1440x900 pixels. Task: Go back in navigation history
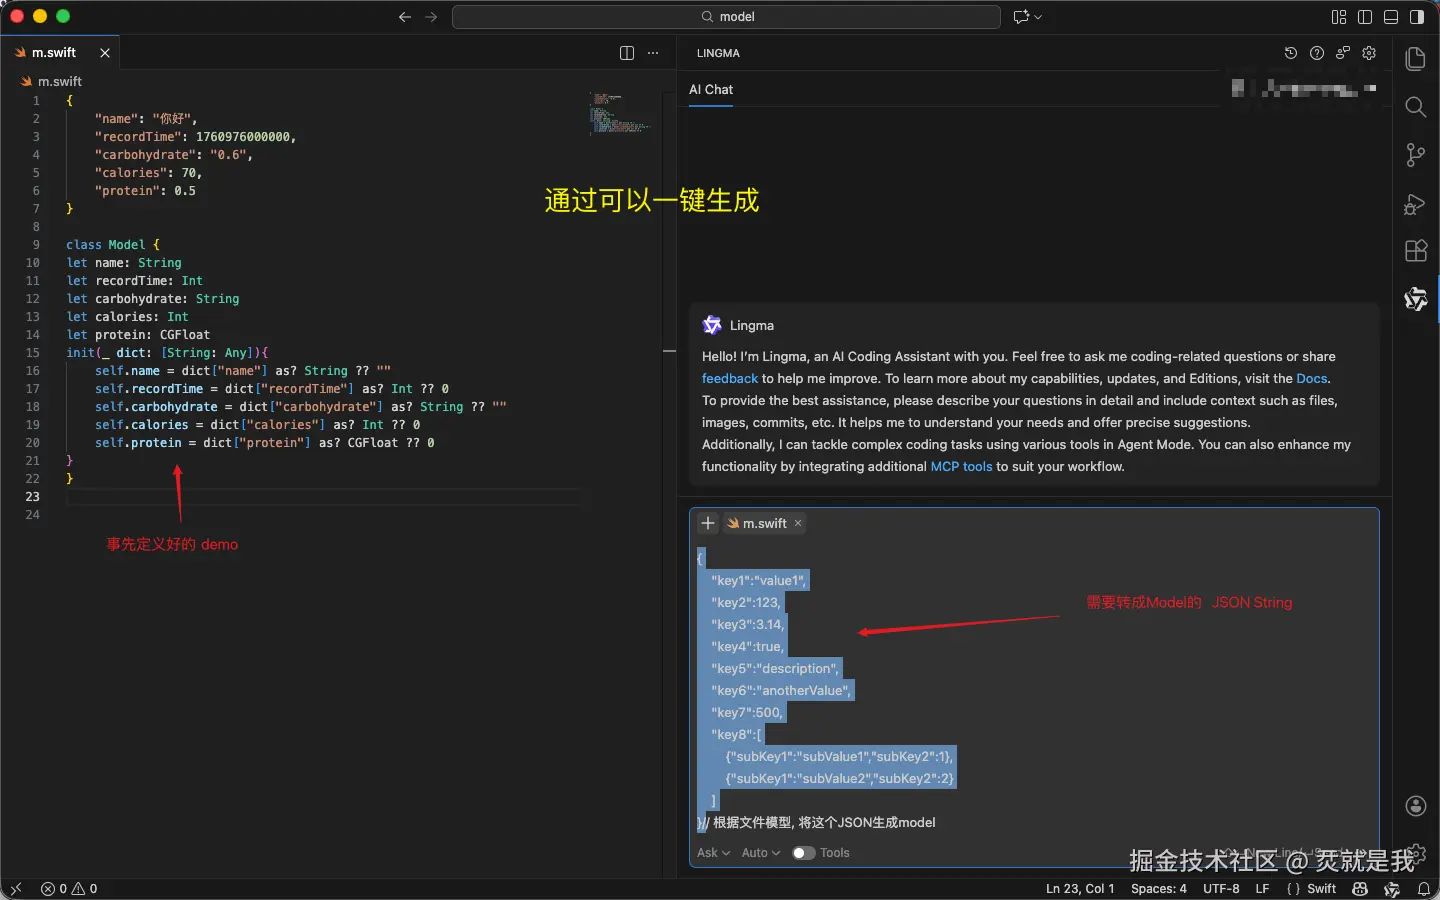click(x=405, y=17)
